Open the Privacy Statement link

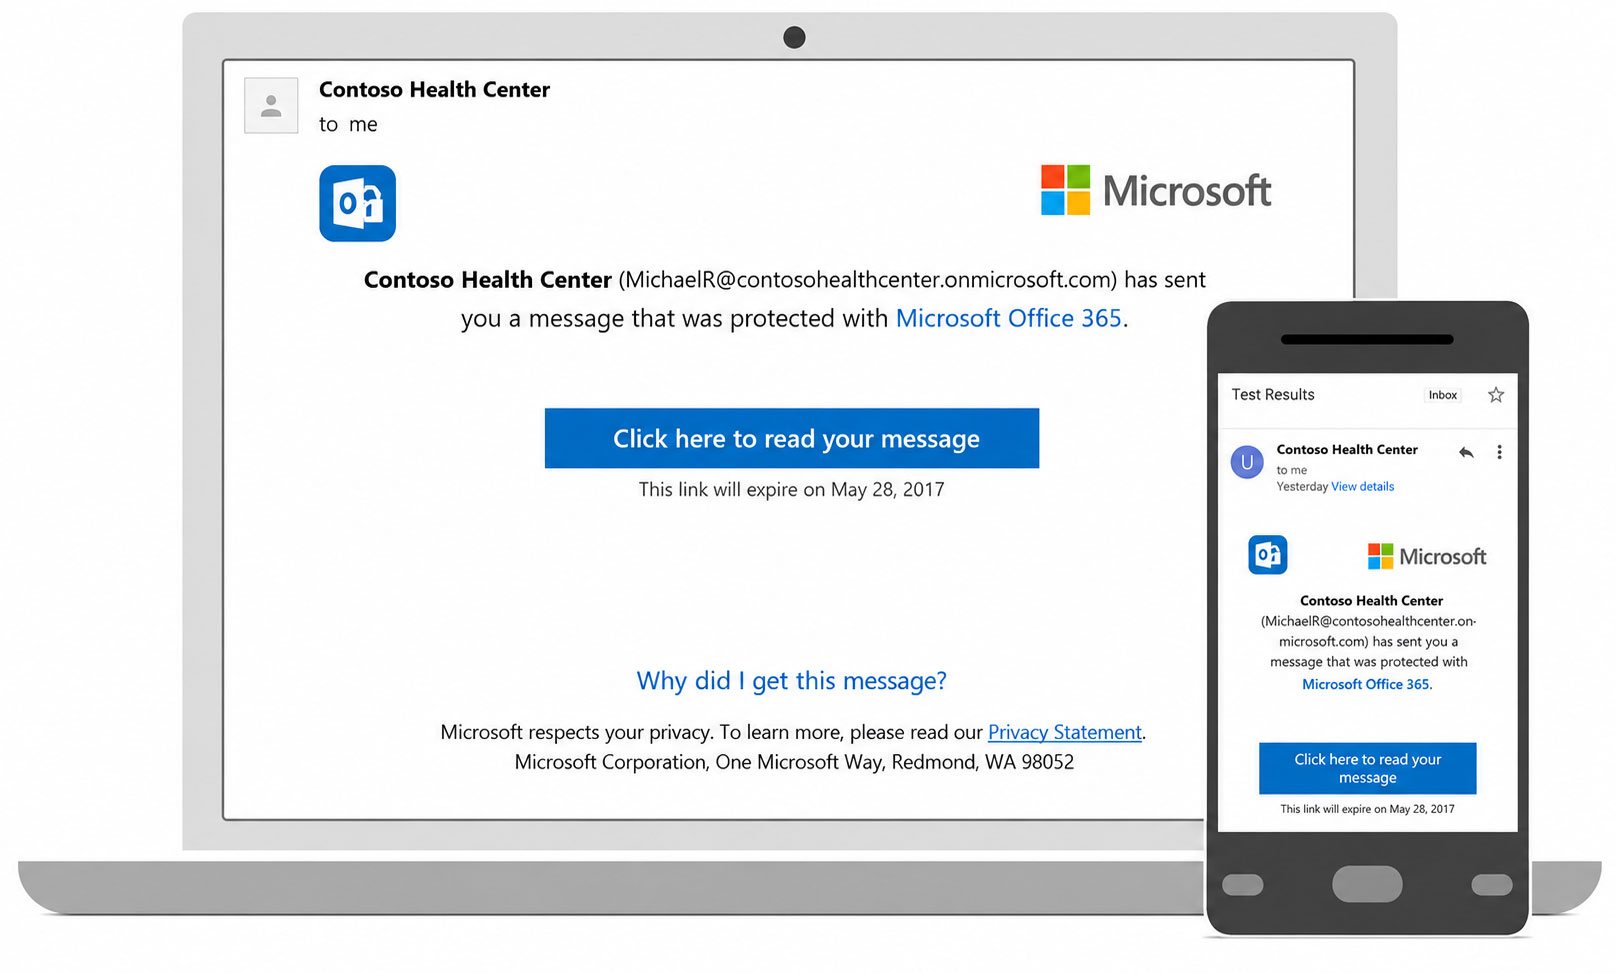click(x=1064, y=732)
